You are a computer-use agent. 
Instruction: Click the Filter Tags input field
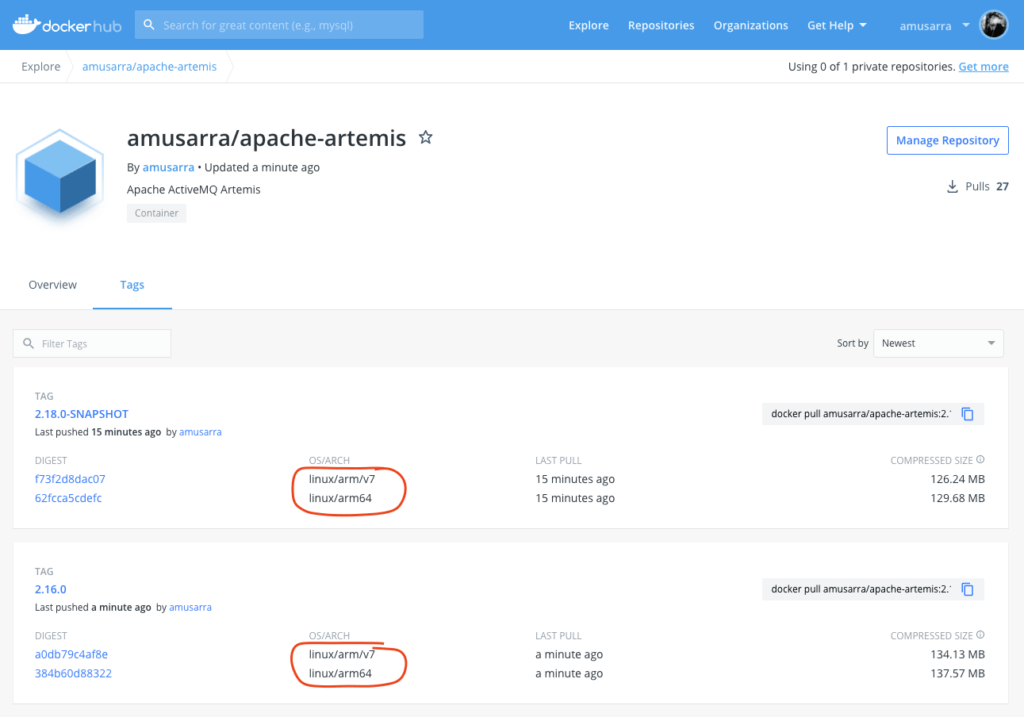click(x=92, y=343)
